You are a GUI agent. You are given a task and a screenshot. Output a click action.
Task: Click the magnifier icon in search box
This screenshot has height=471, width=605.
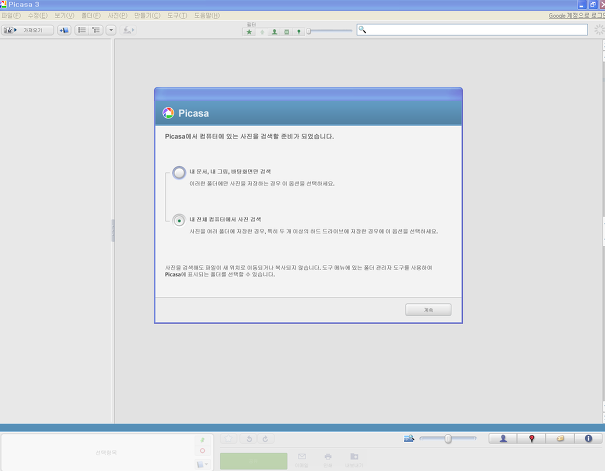(362, 30)
